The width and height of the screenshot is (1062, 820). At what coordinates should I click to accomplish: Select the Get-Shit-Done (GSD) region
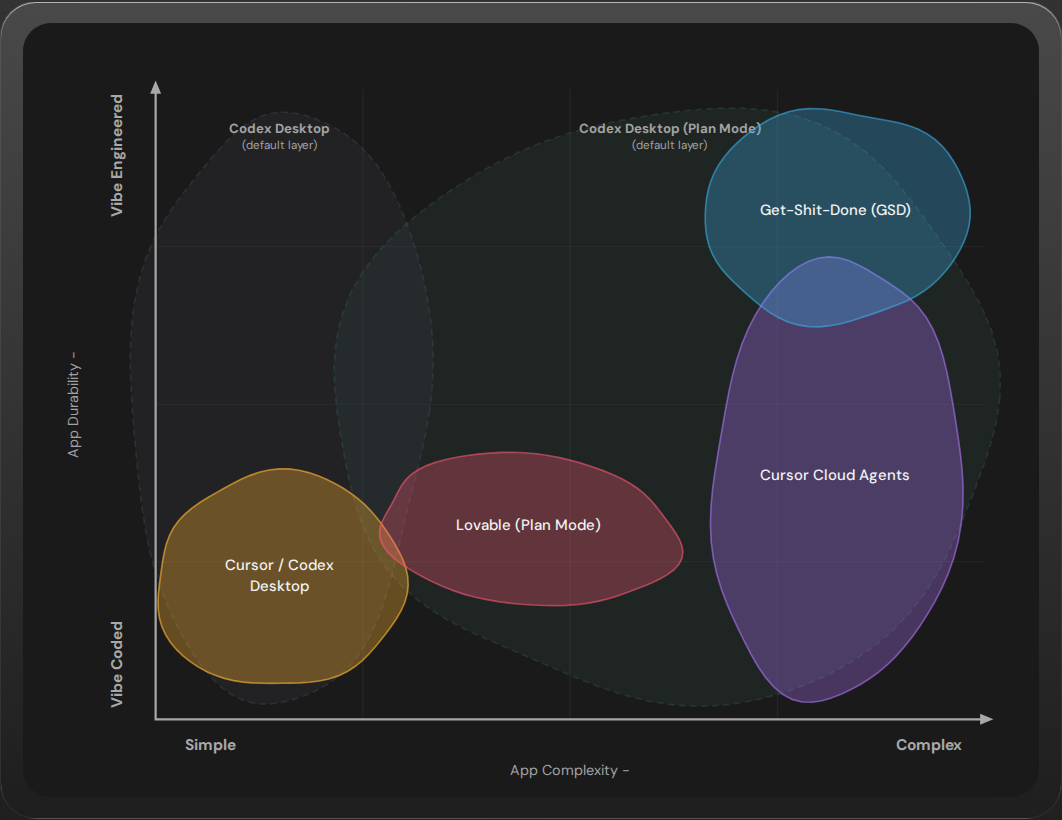pyautogui.click(x=835, y=210)
